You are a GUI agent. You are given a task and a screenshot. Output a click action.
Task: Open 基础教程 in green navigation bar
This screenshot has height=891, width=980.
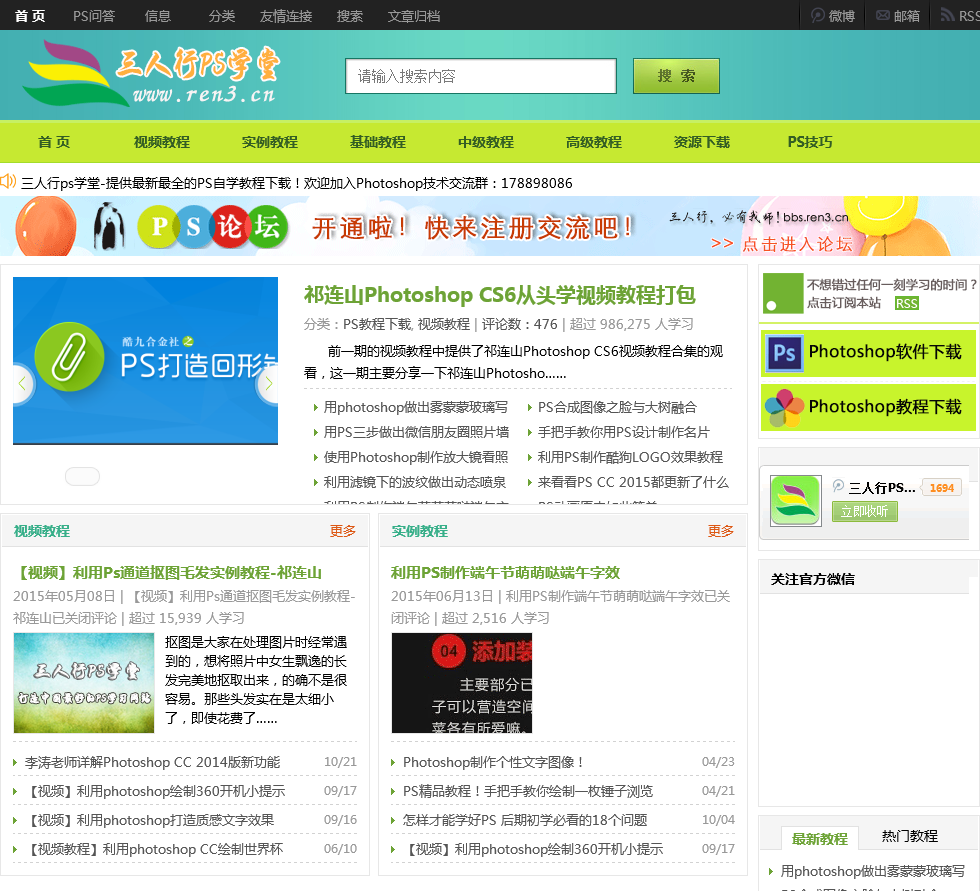pyautogui.click(x=378, y=142)
